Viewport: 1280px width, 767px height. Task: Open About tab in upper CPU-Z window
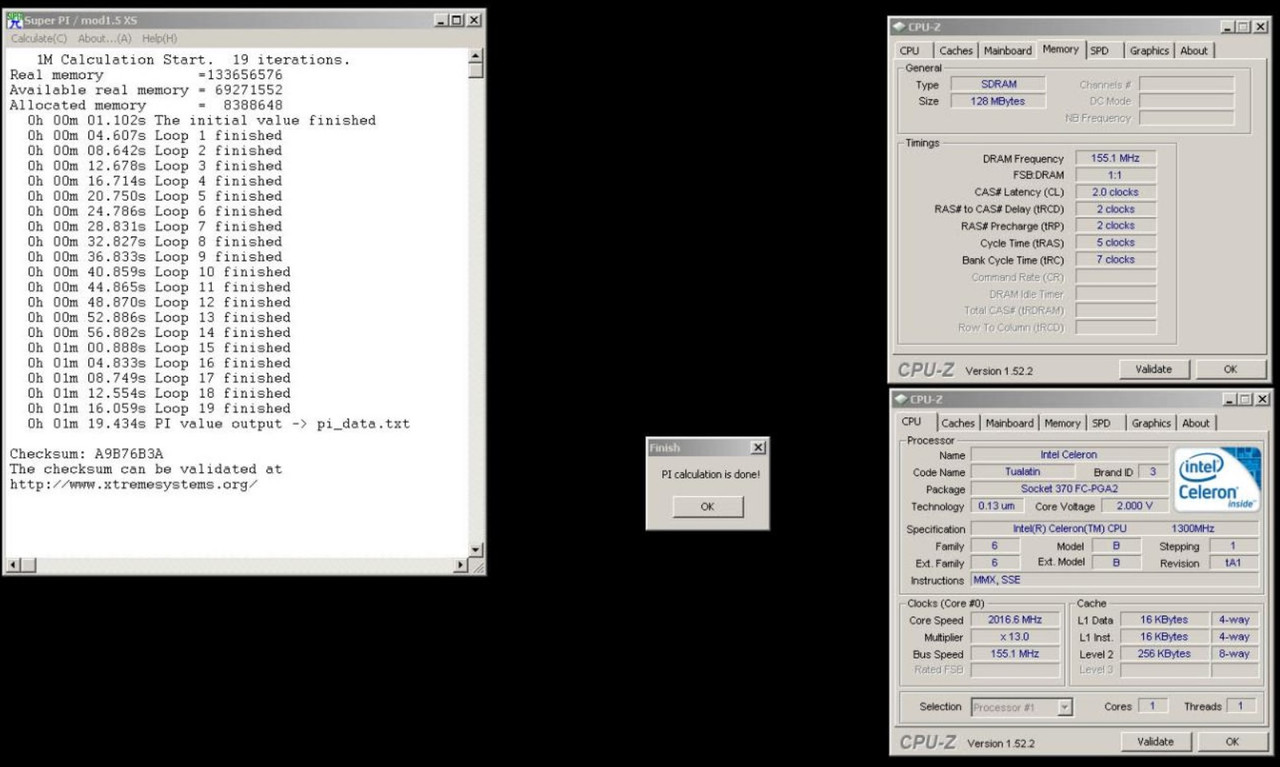1194,51
